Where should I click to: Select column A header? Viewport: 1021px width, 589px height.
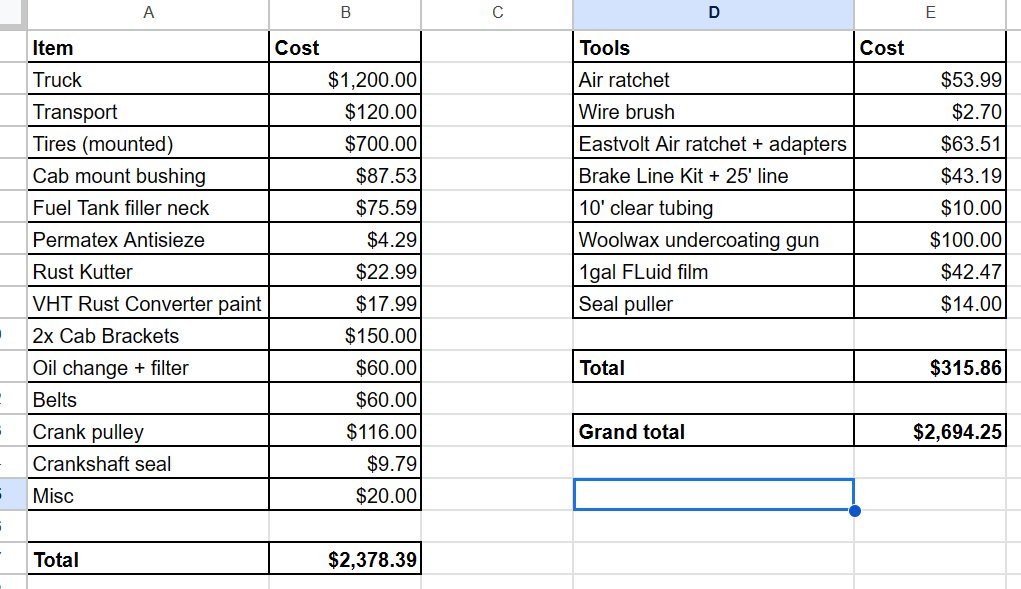[148, 13]
